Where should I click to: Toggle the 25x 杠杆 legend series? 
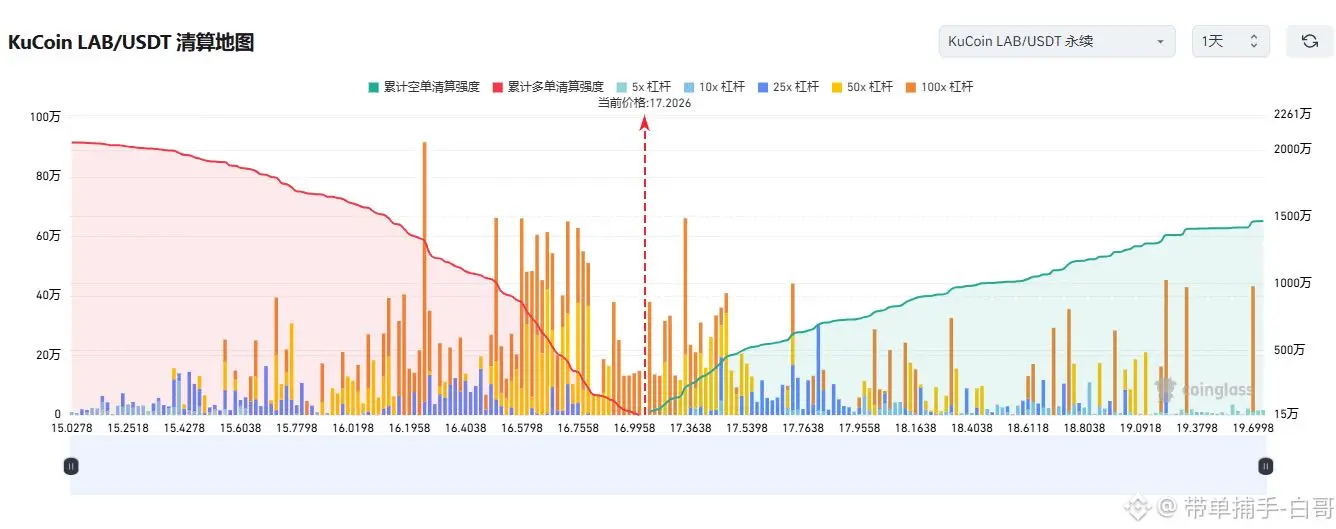point(789,87)
